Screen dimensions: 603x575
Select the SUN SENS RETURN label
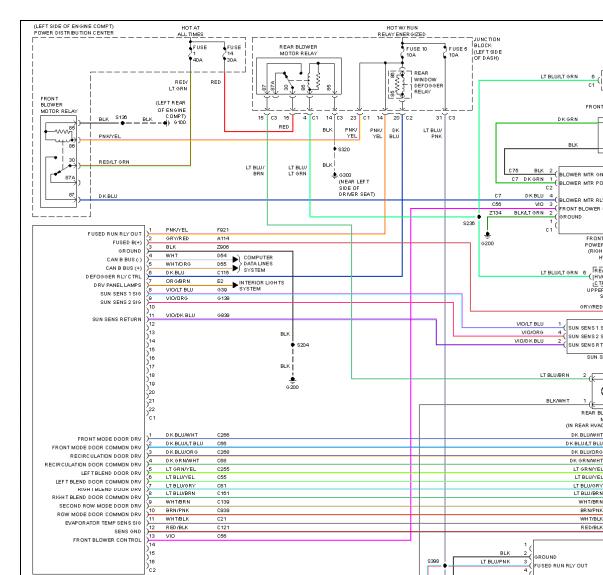117,320
